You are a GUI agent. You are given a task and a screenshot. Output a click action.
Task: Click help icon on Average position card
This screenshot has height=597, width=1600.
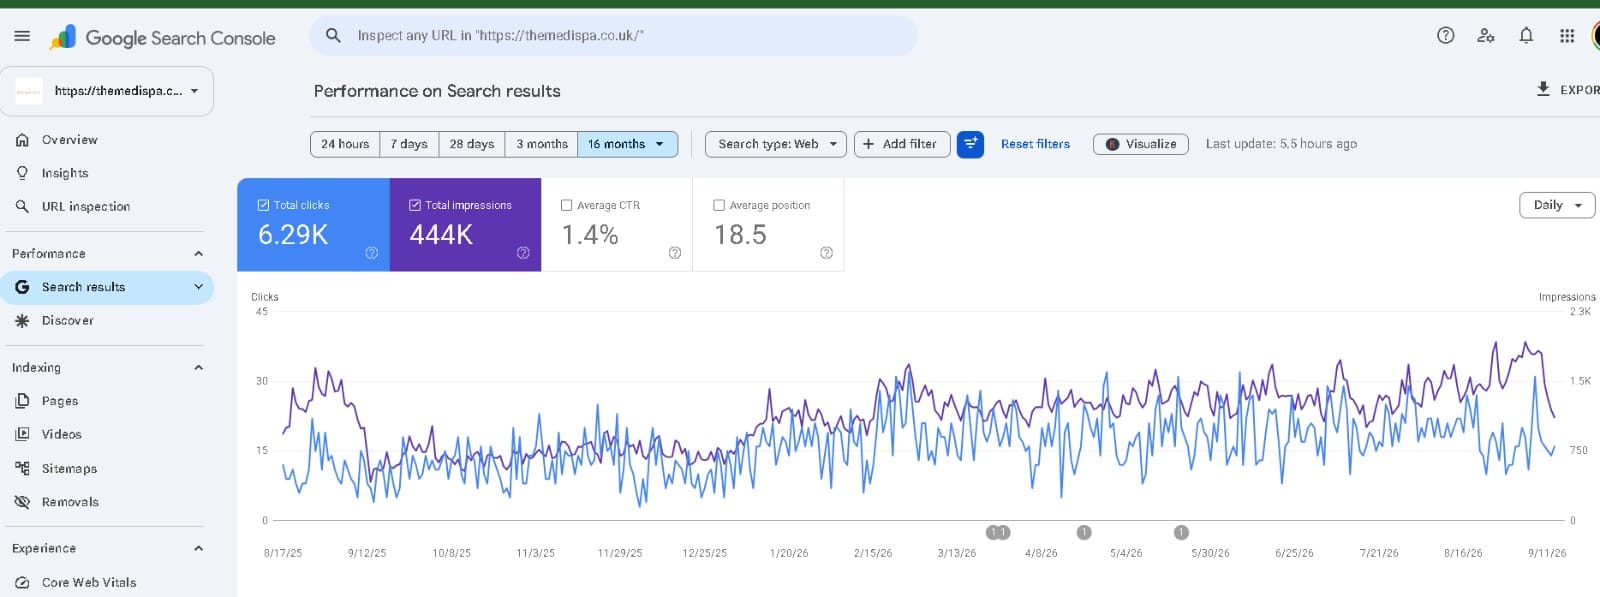pos(826,253)
